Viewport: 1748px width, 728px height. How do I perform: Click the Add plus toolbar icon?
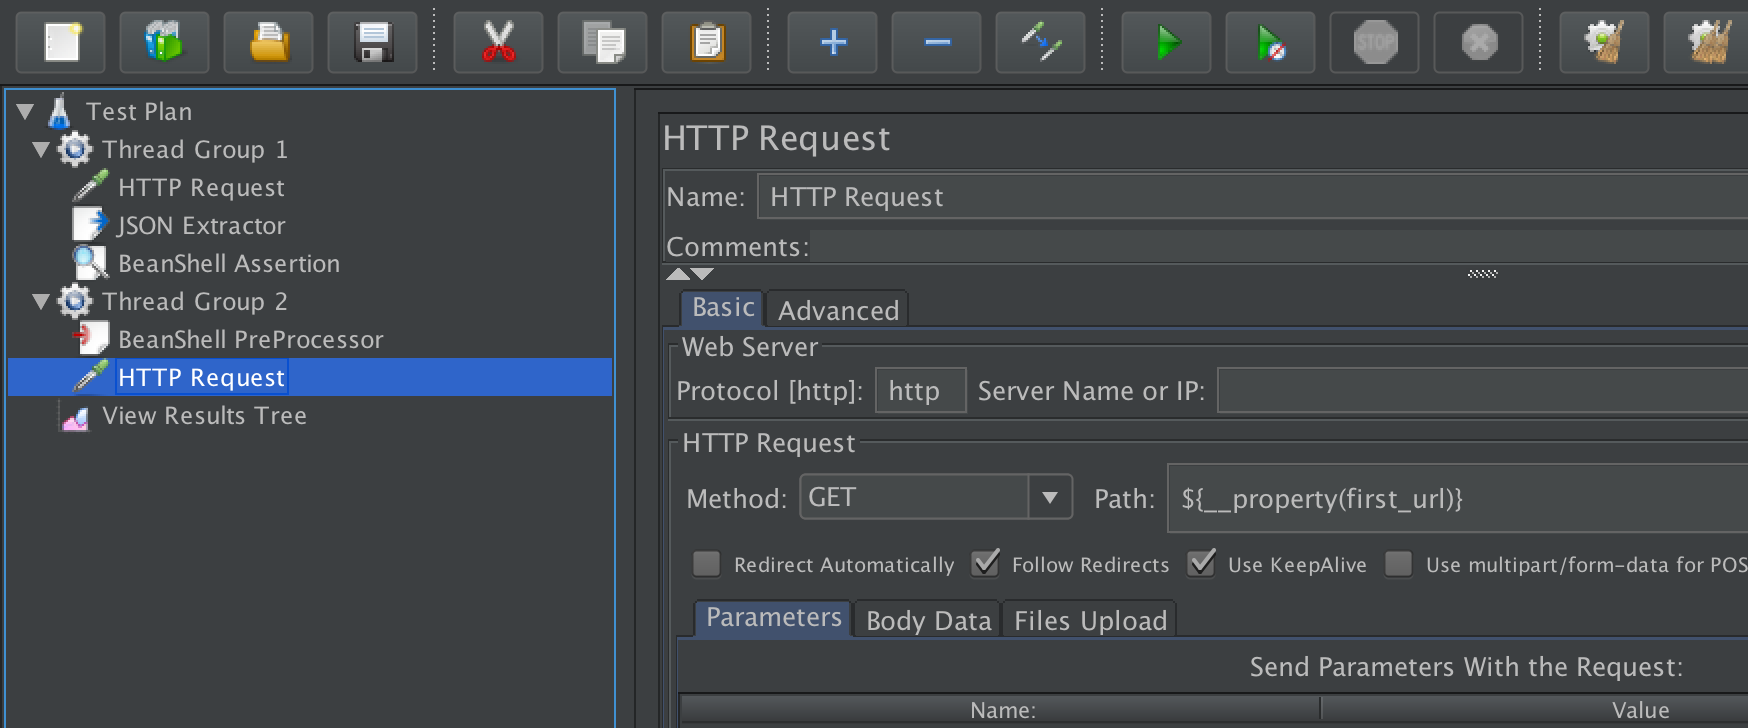[832, 42]
